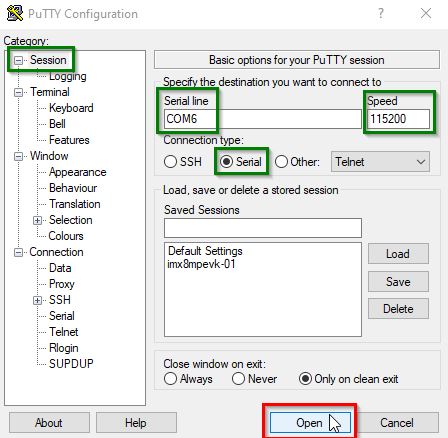Open the Proxy category

[x=62, y=284]
